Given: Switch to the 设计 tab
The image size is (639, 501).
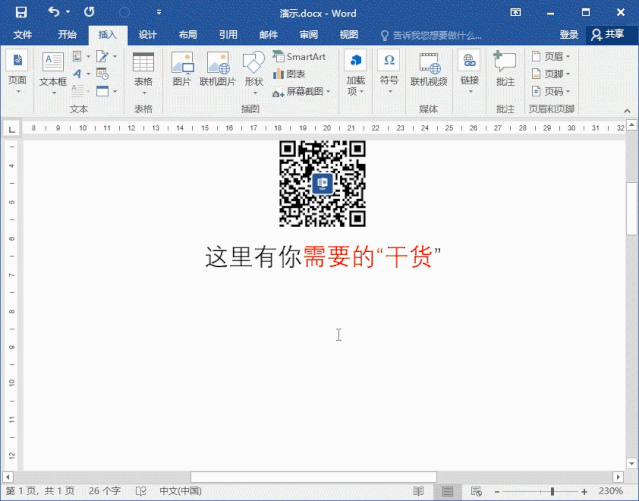Looking at the screenshot, I should pyautogui.click(x=148, y=35).
